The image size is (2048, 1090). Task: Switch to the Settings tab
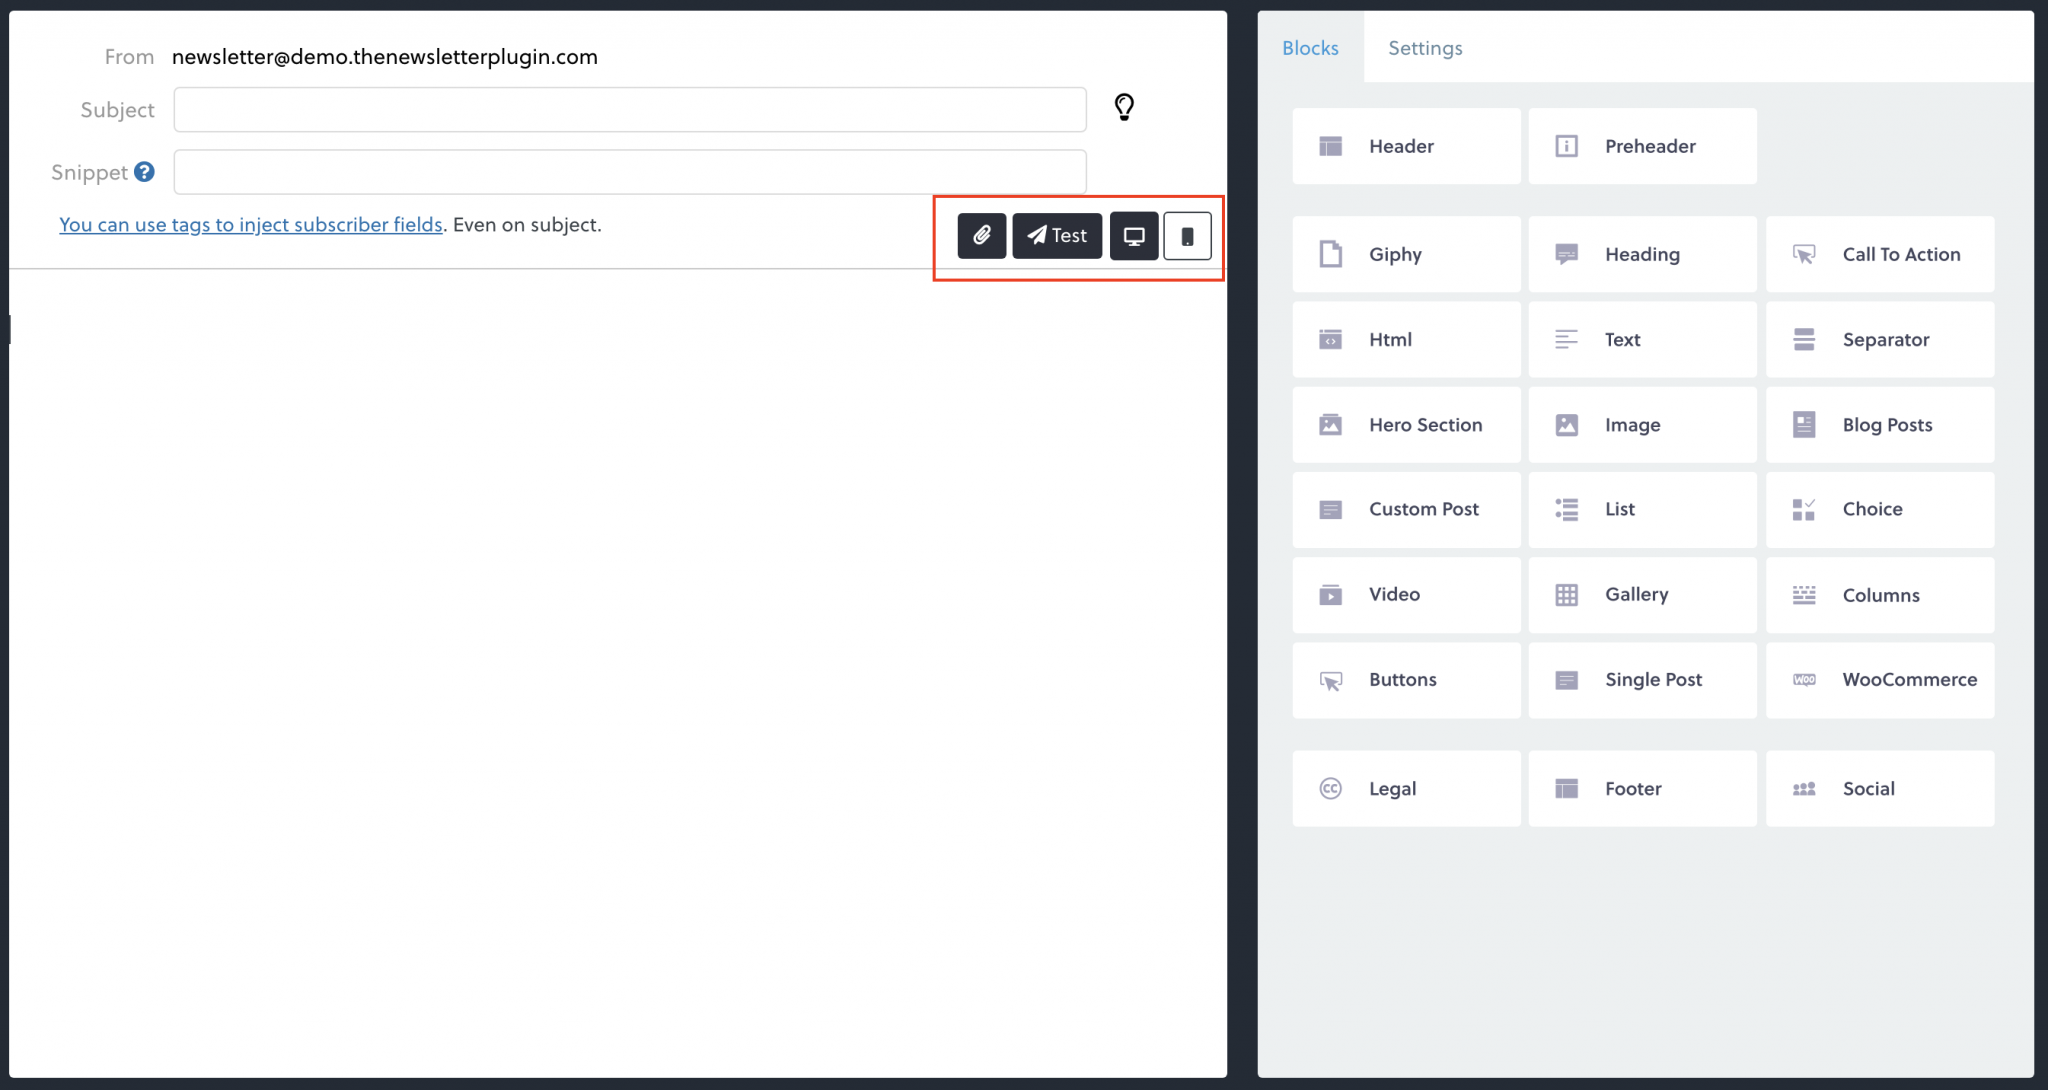click(x=1424, y=47)
